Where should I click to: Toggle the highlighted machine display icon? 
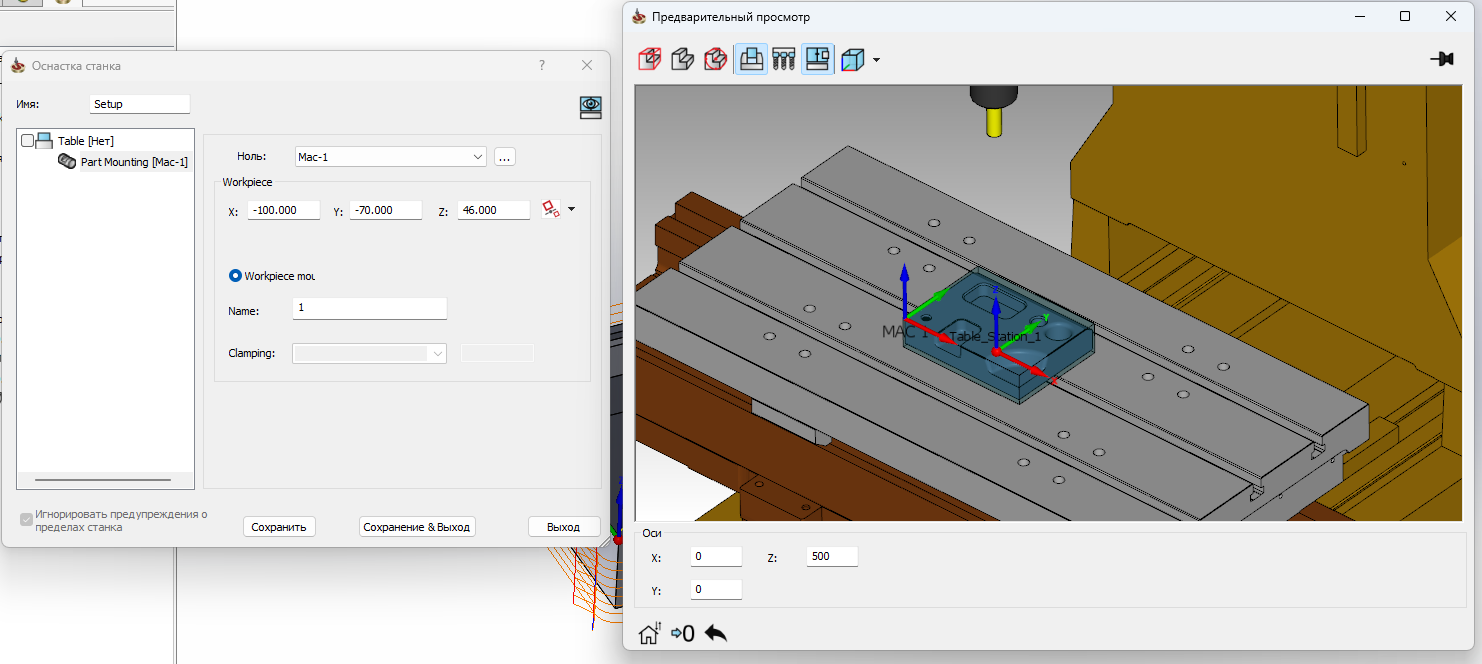pyautogui.click(x=818, y=60)
